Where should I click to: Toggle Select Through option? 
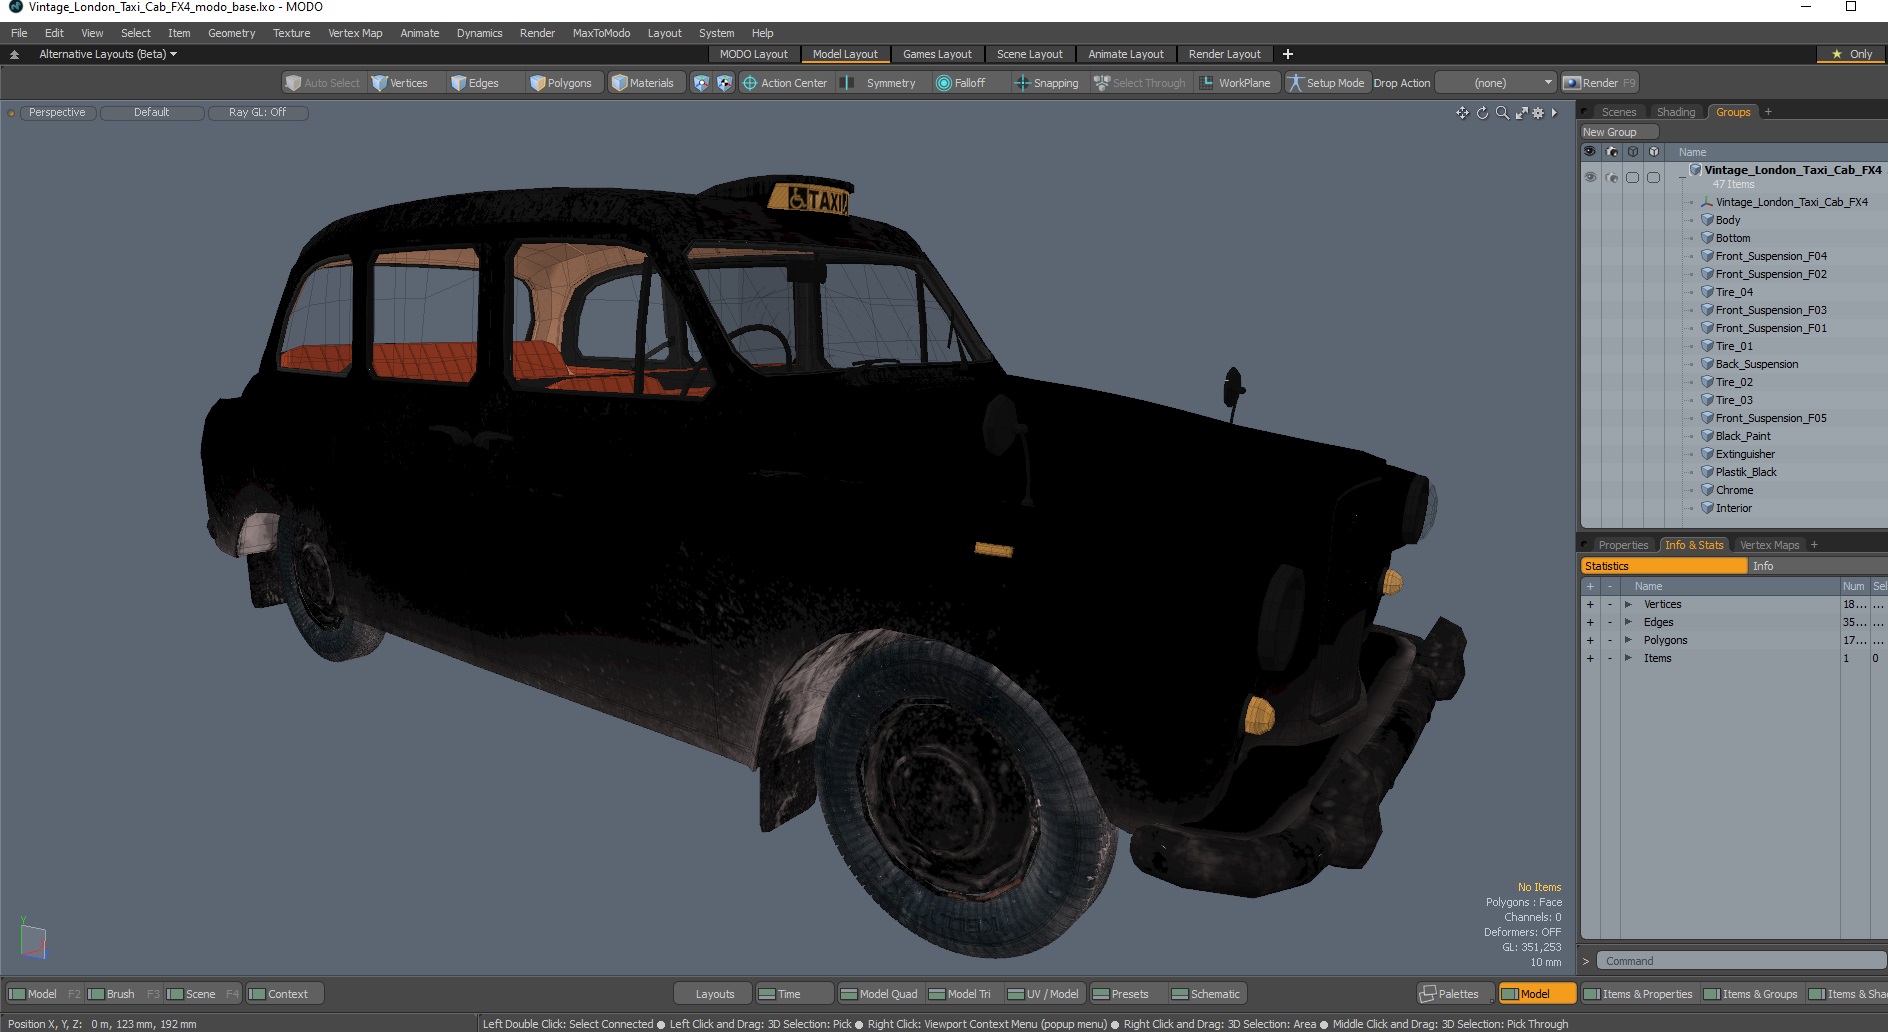[1139, 83]
